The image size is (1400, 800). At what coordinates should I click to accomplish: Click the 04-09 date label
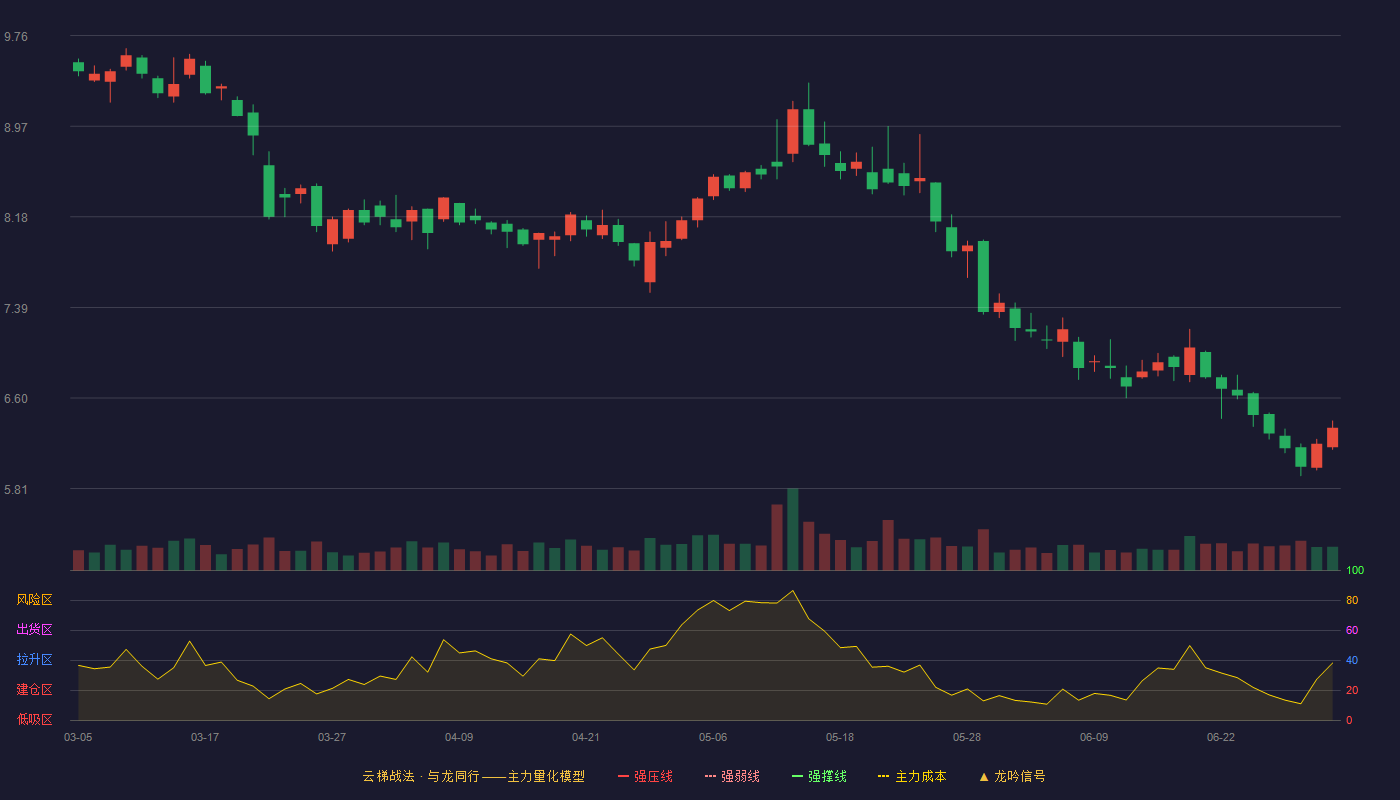coord(459,737)
